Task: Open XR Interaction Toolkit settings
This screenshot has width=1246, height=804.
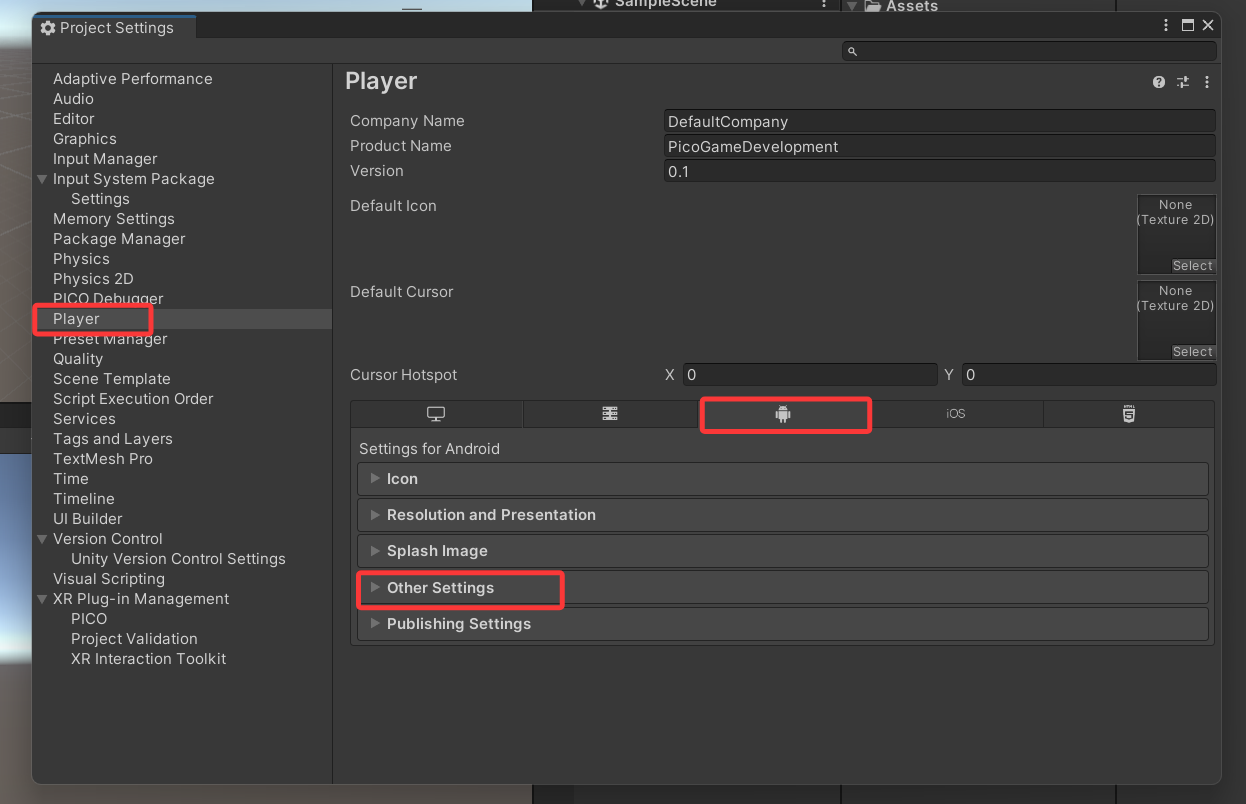Action: [148, 659]
